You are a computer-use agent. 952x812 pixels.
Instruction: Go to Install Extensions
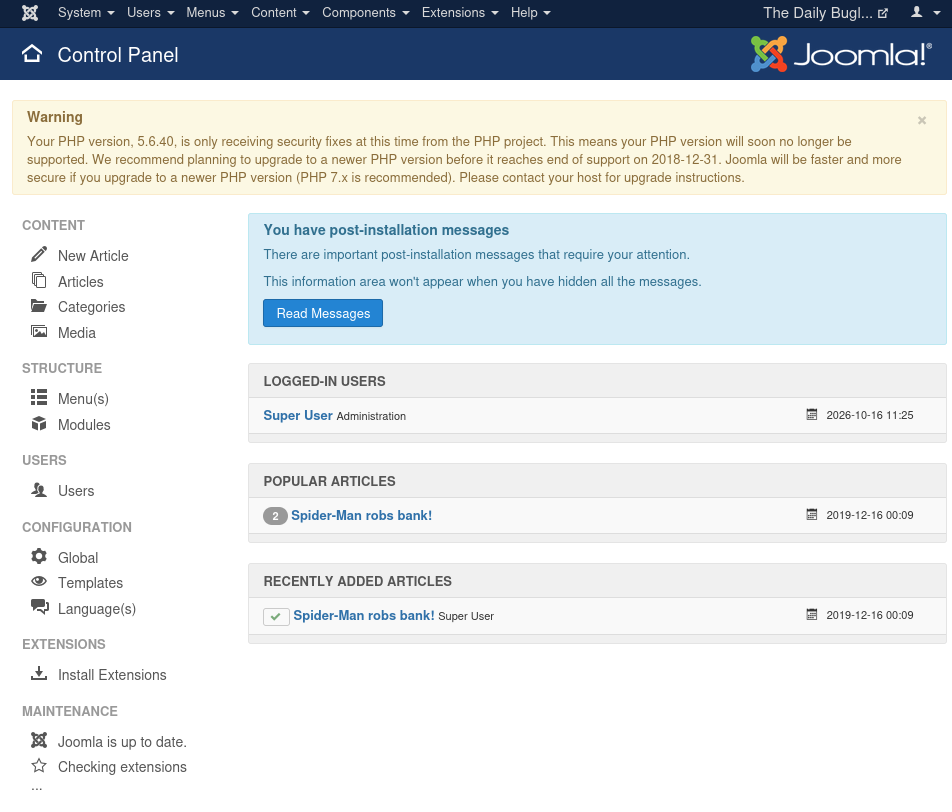[x=112, y=675]
